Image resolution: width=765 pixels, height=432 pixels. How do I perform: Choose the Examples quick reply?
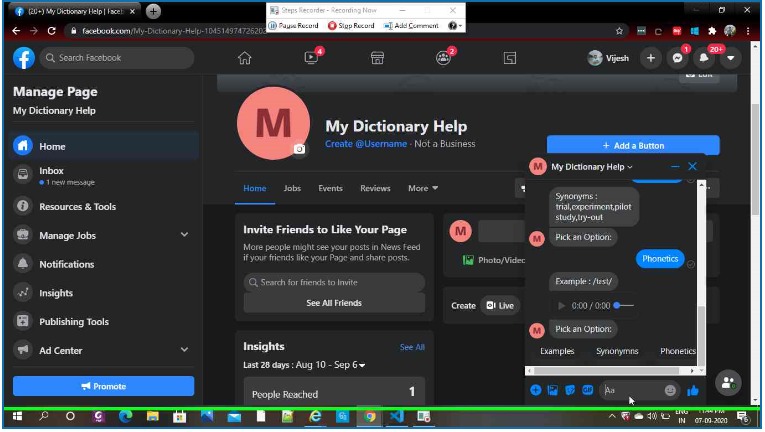pos(557,351)
